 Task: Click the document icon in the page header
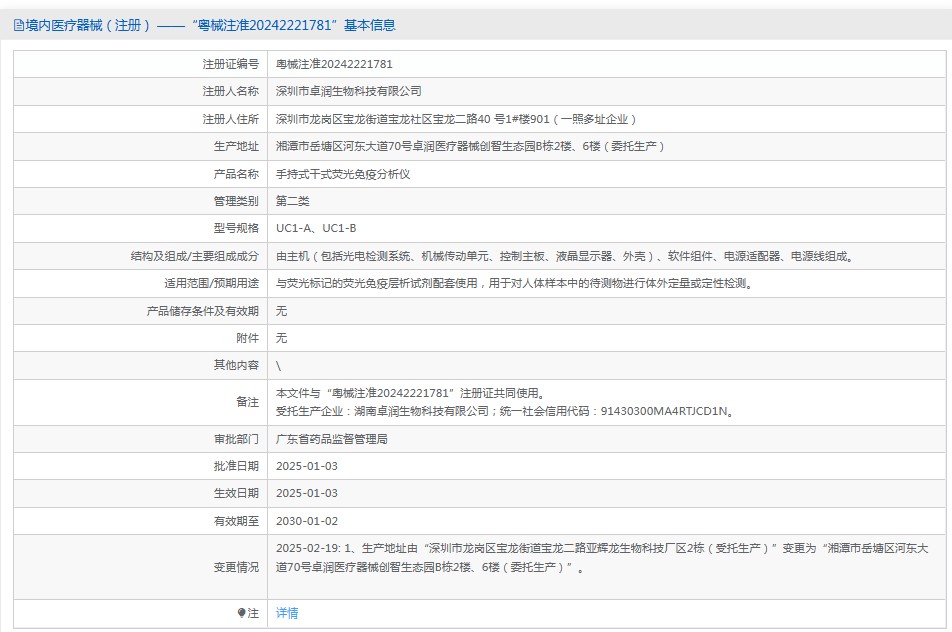click(x=18, y=25)
